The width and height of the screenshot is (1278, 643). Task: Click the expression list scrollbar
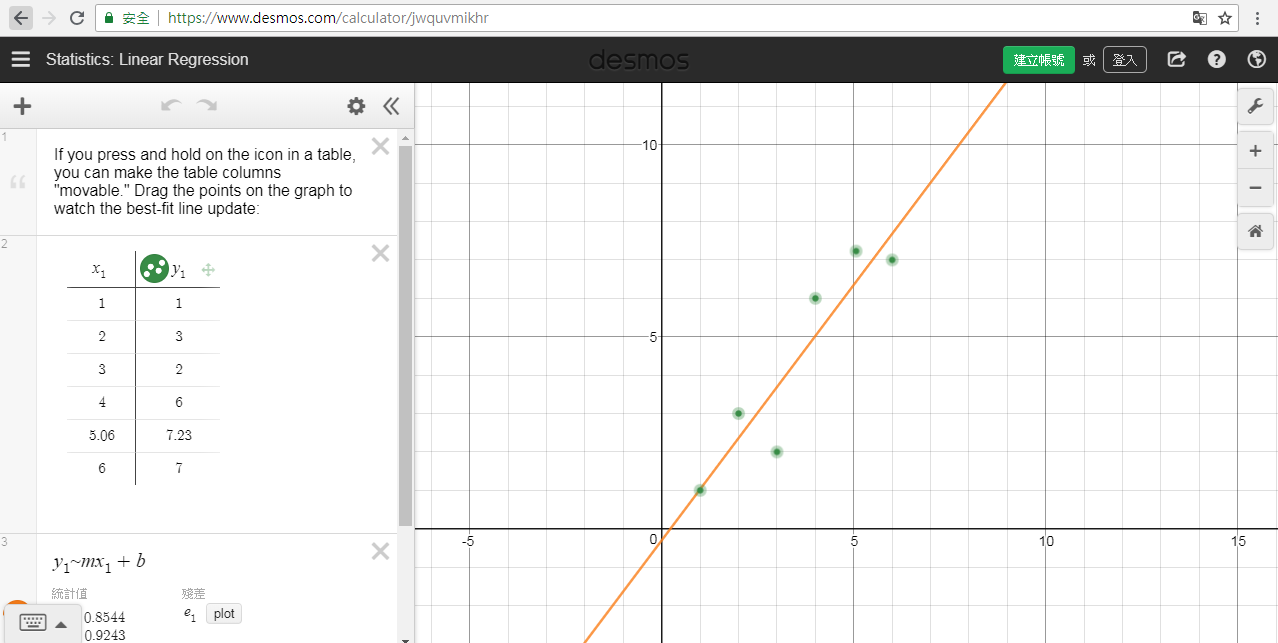[x=405, y=335]
